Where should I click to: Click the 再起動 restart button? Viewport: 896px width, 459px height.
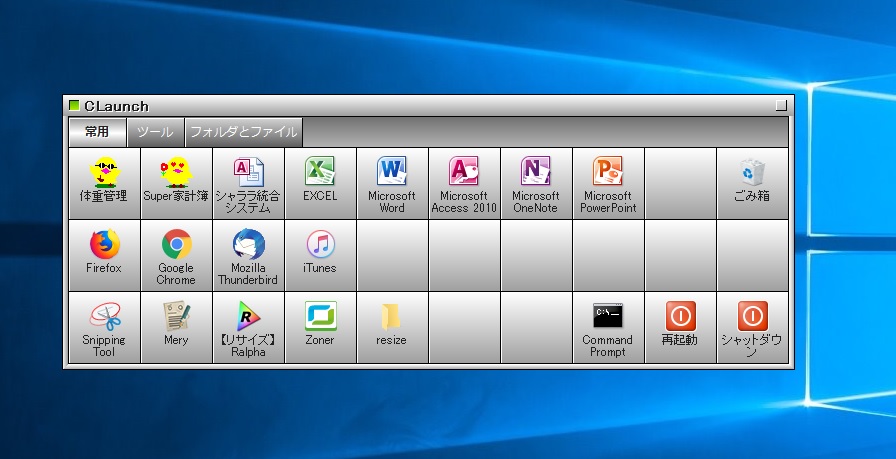click(x=680, y=326)
